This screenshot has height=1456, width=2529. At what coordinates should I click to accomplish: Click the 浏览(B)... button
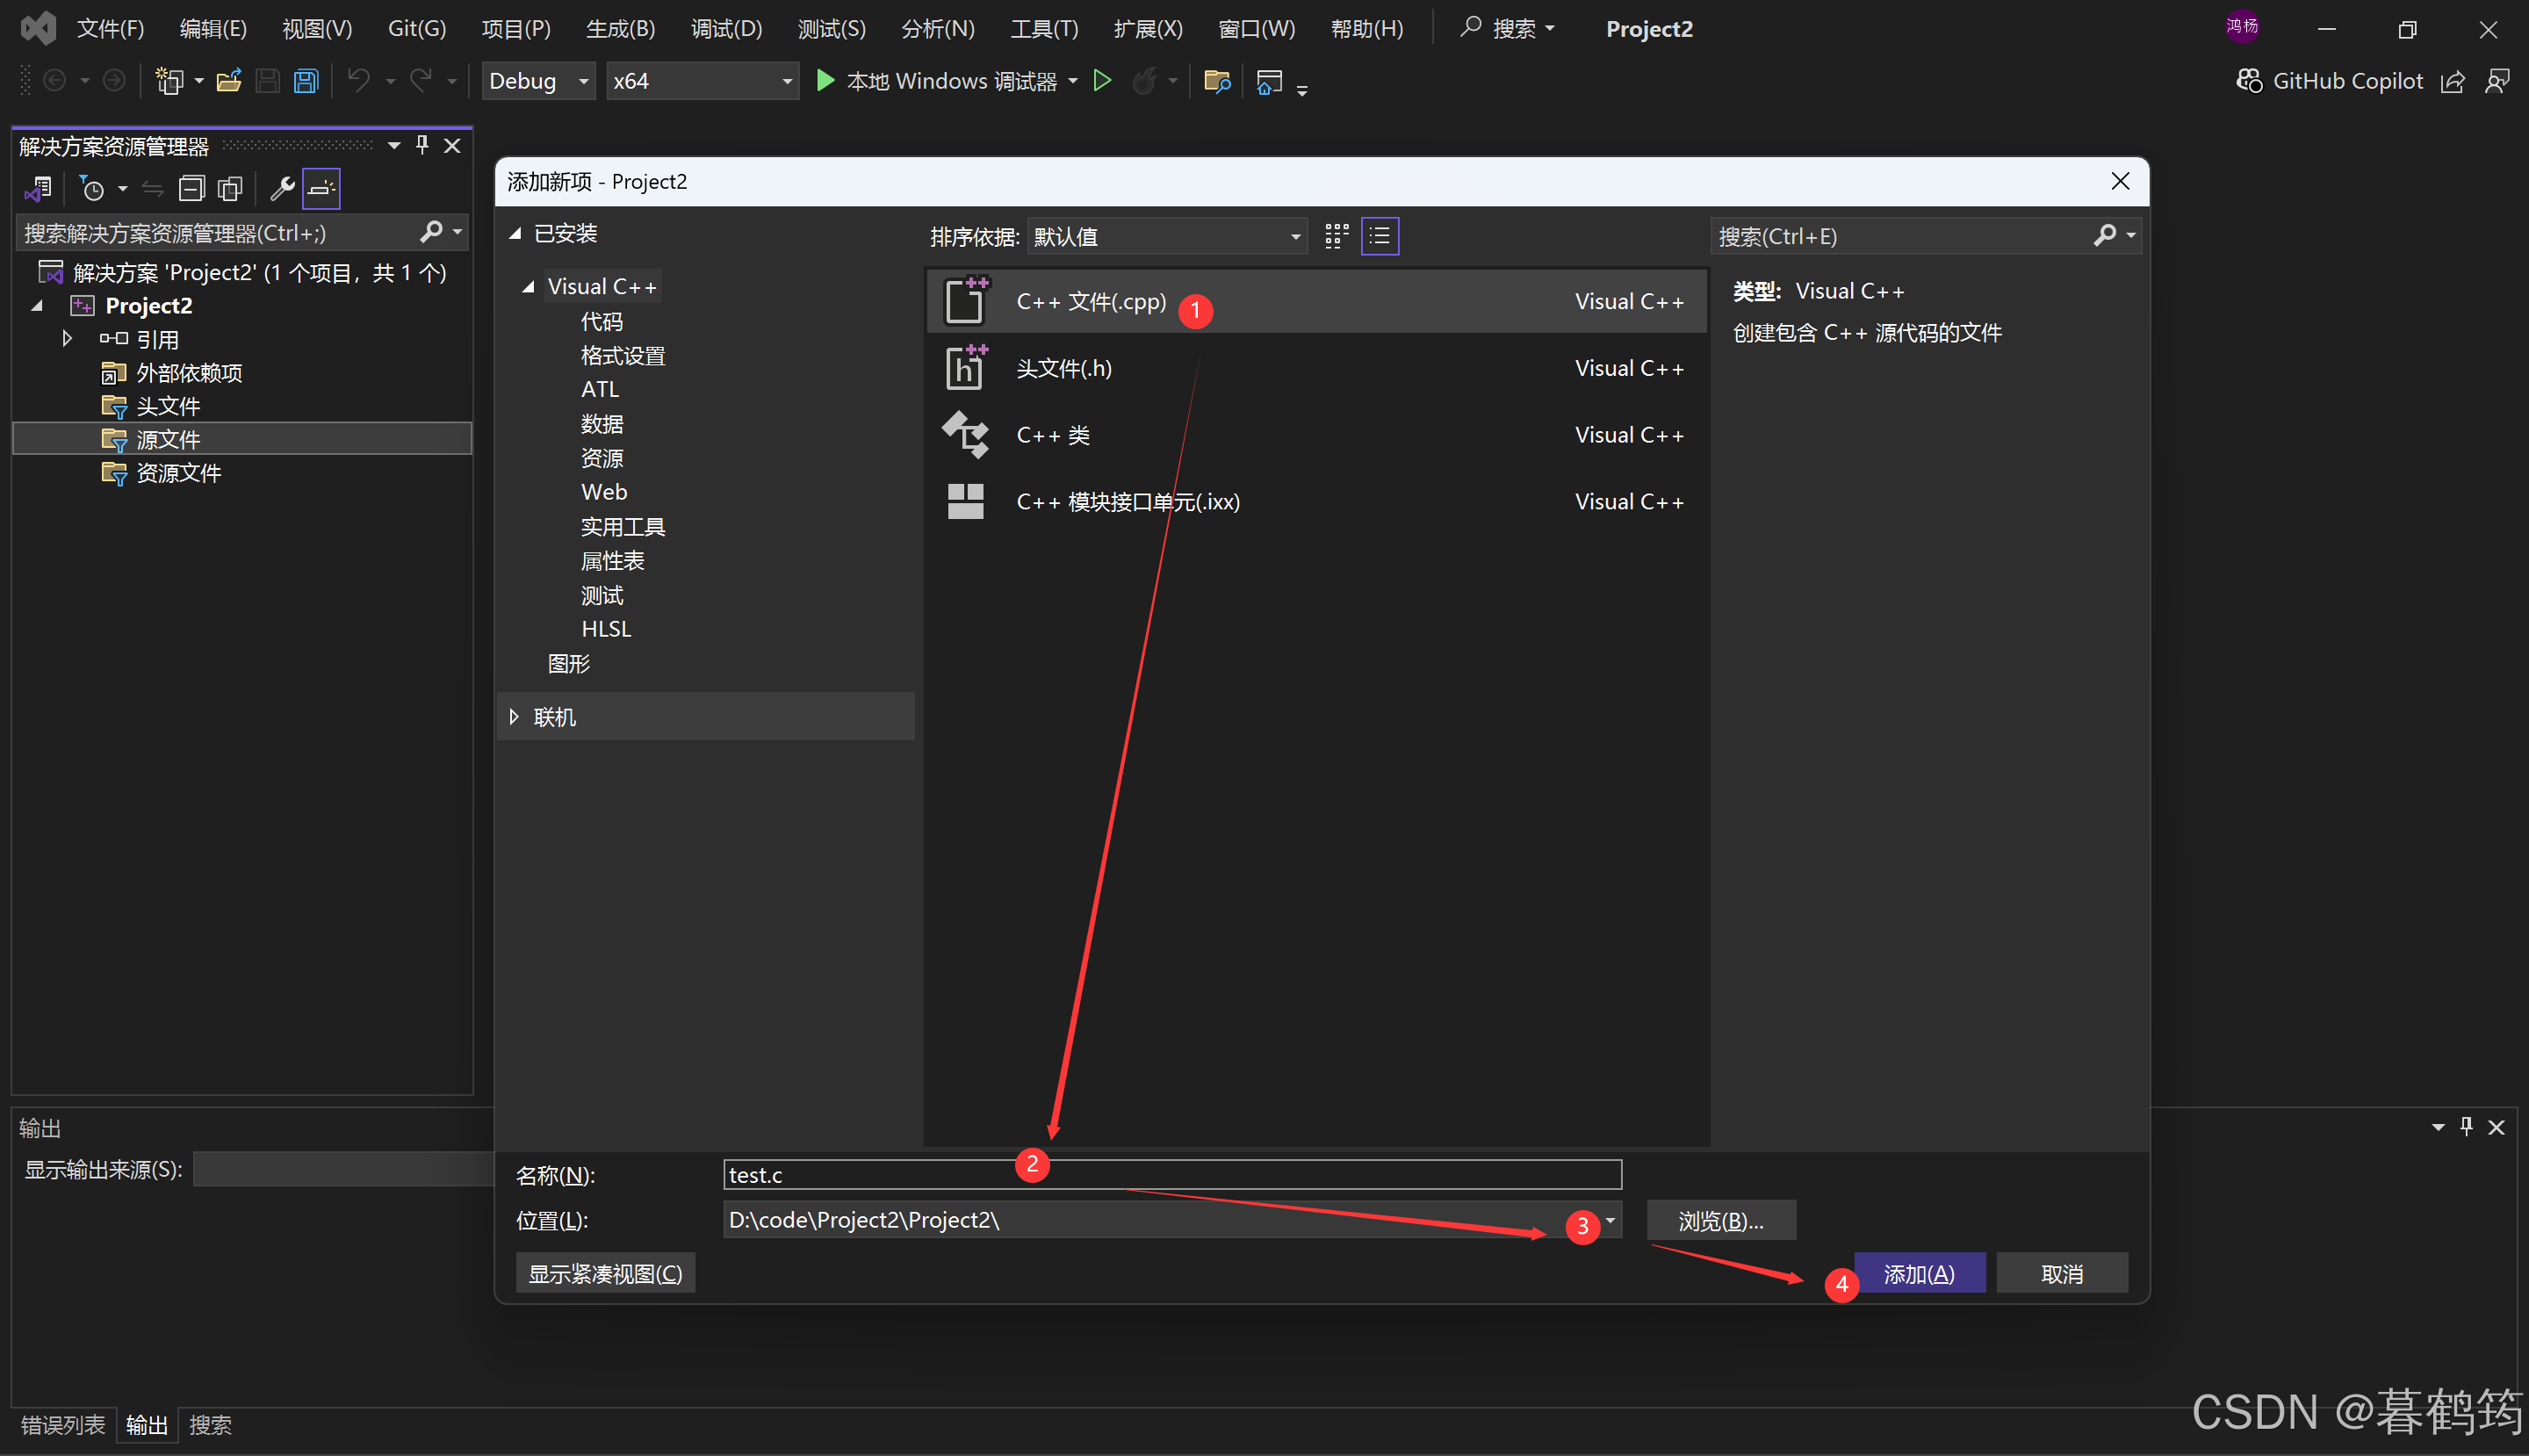click(1720, 1220)
